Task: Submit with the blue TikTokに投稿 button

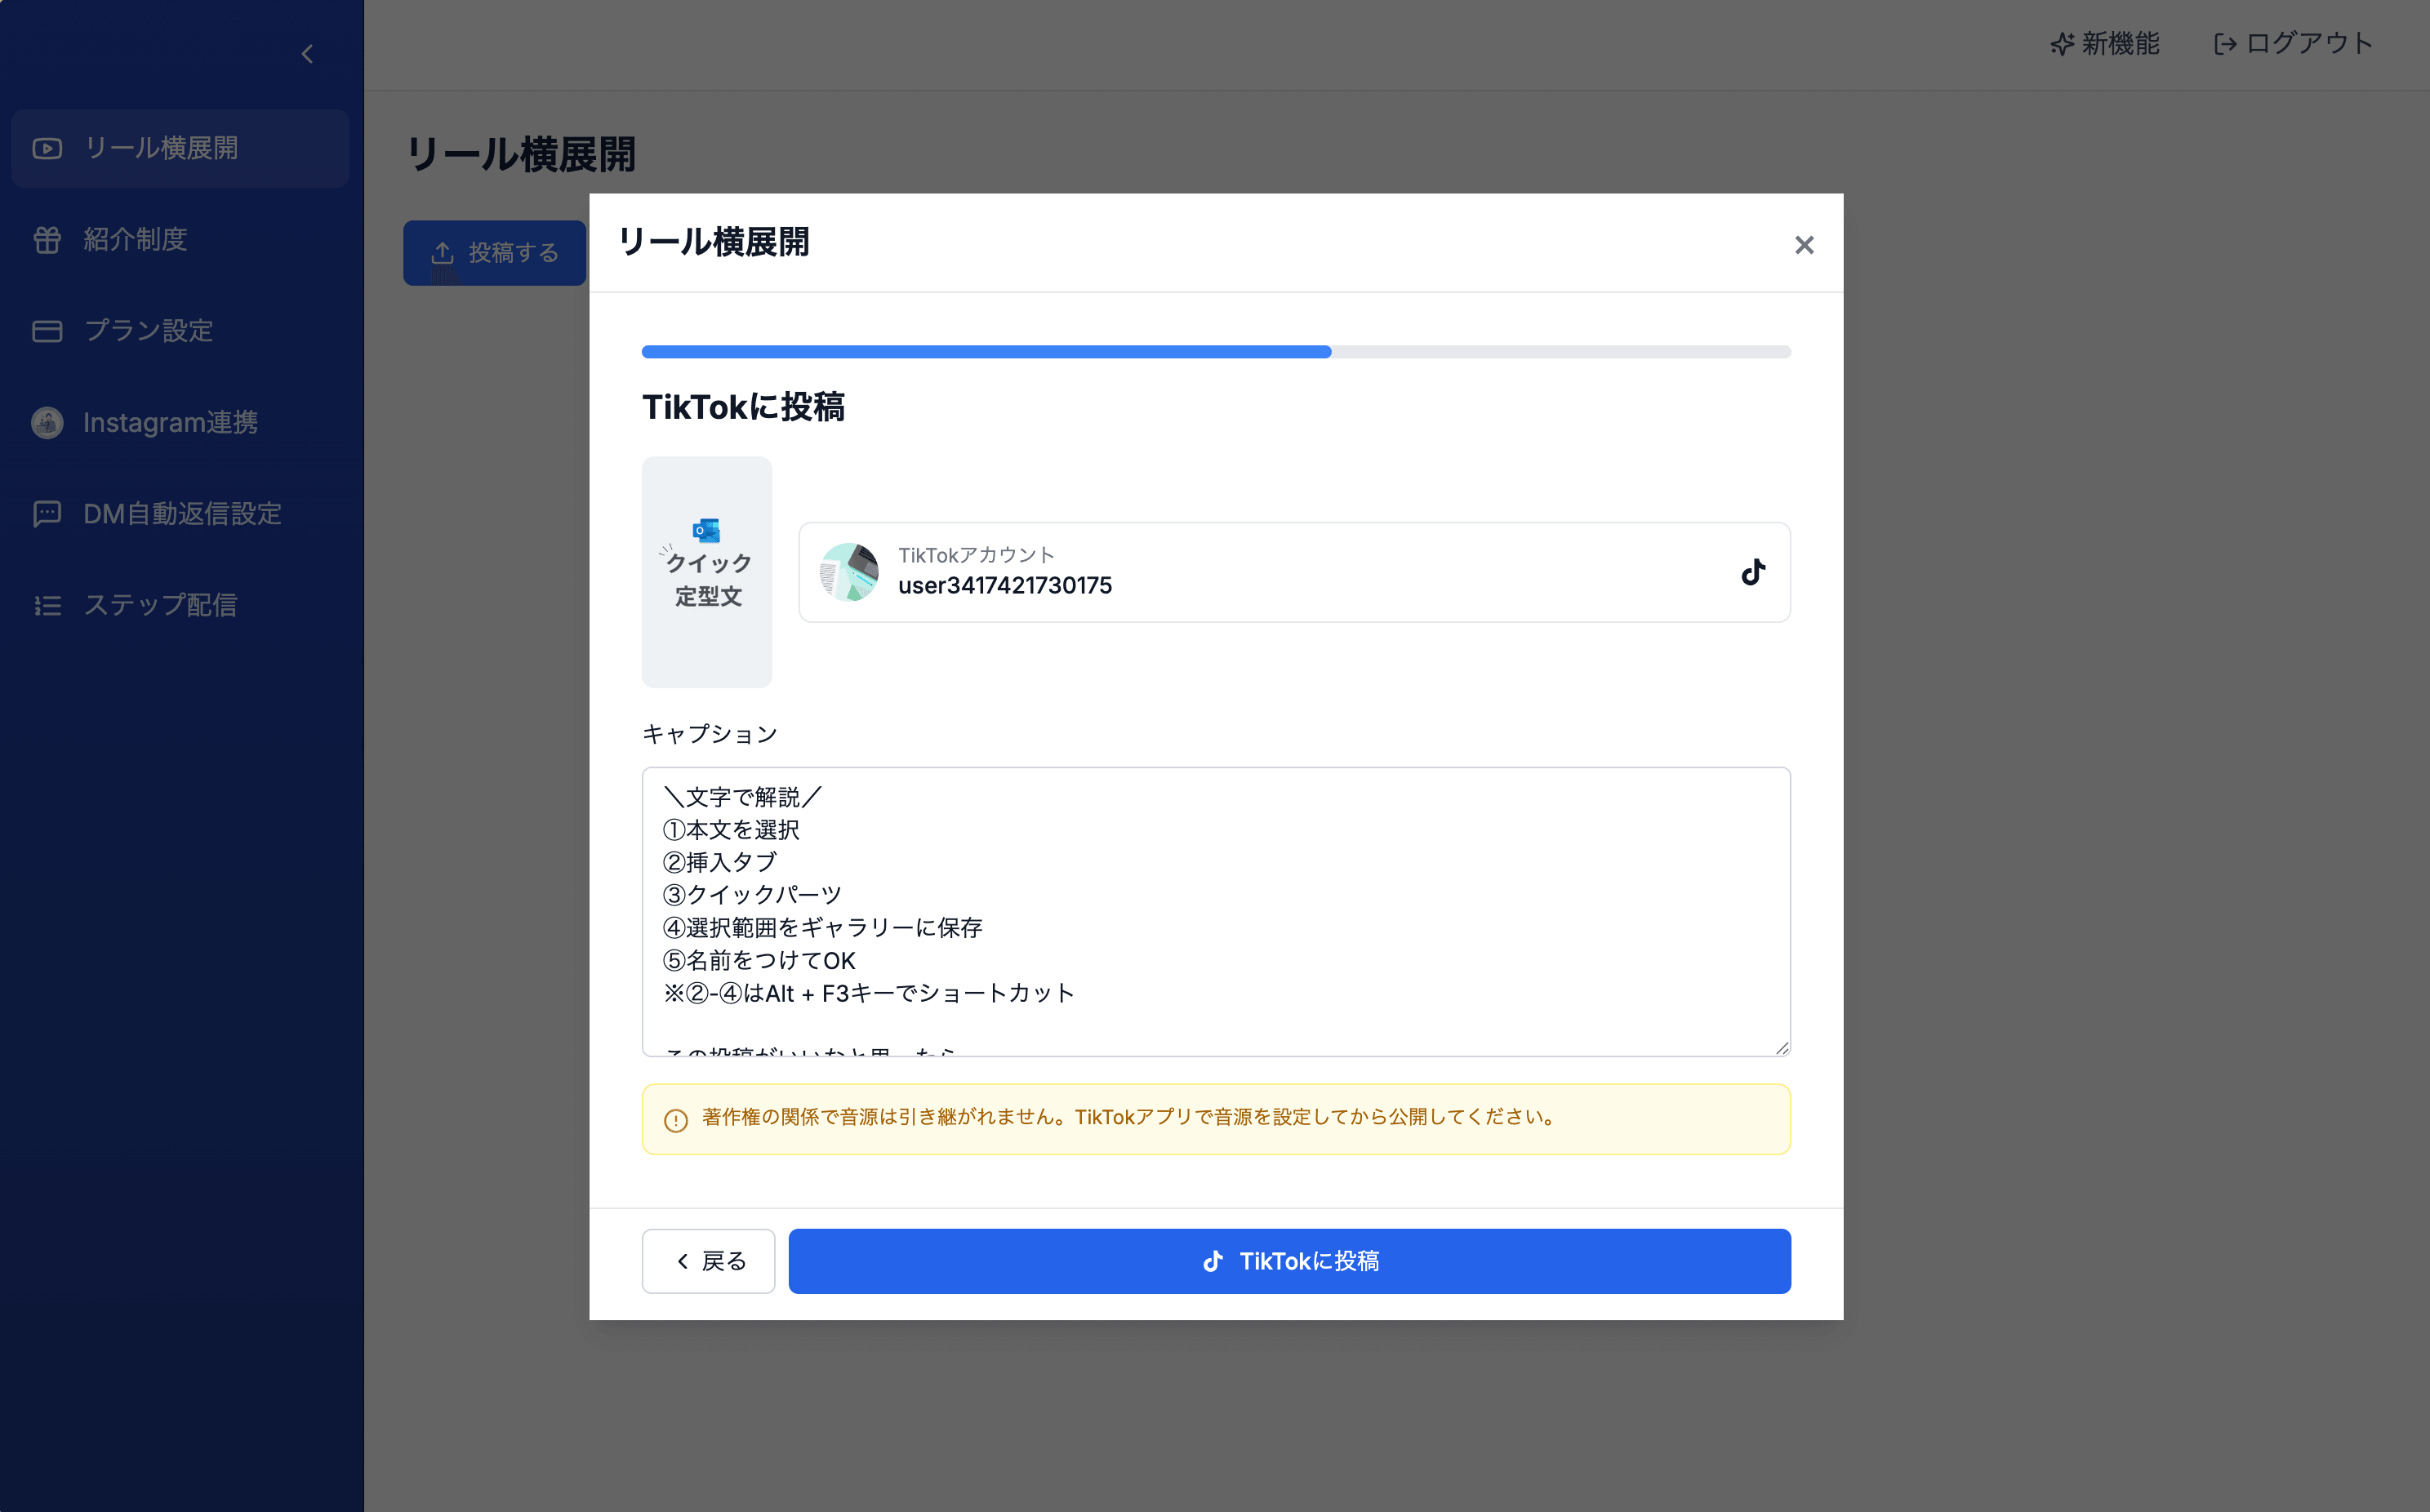Action: 1289,1261
